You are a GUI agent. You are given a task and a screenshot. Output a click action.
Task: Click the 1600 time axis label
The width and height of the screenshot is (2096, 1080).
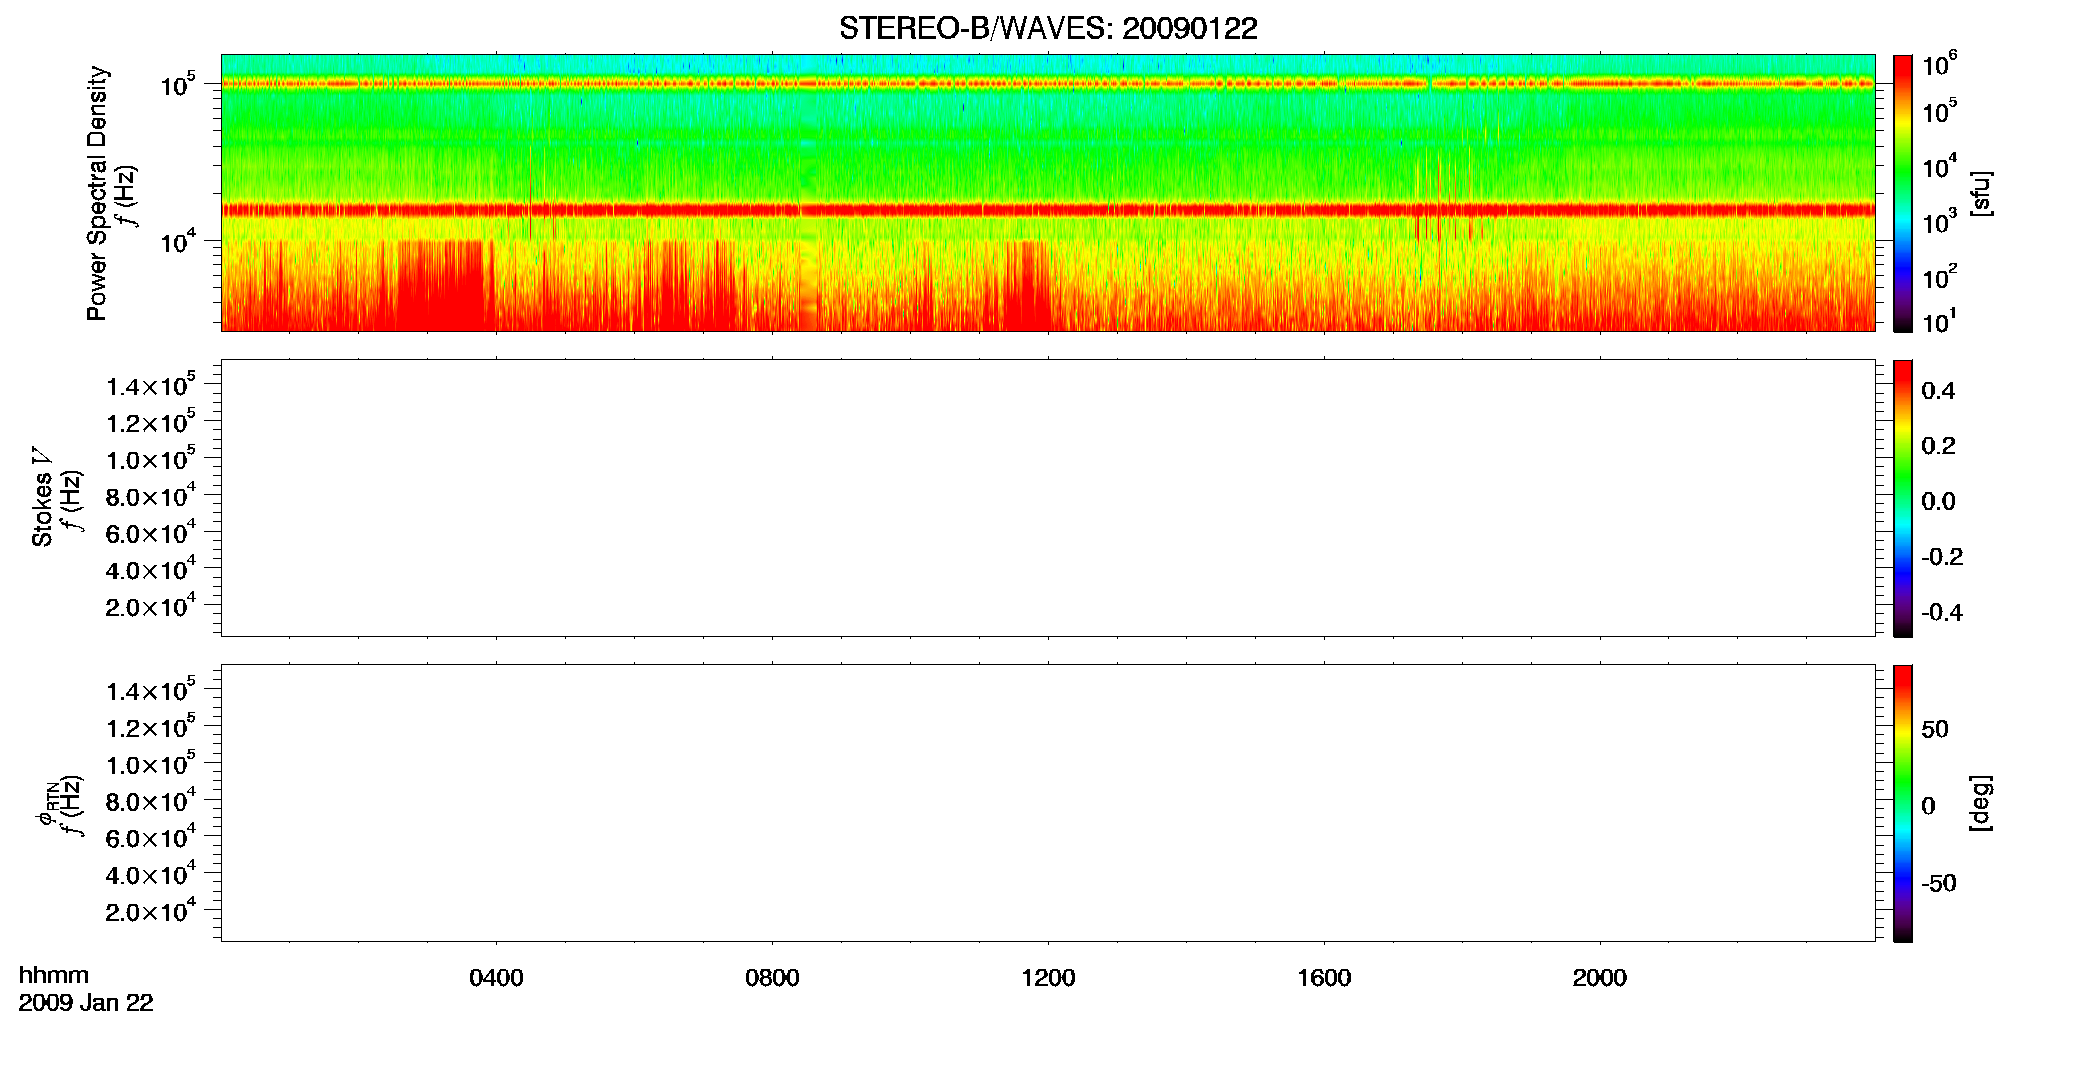(1324, 978)
